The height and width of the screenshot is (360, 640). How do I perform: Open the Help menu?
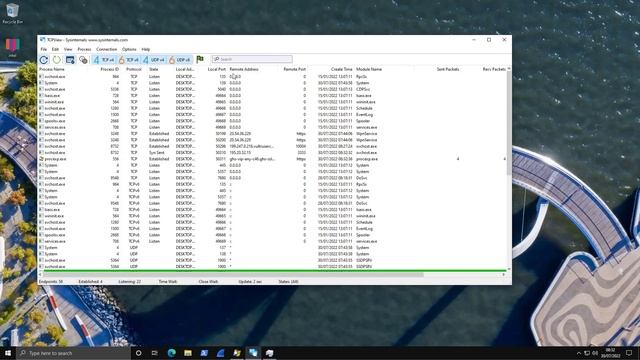[146, 49]
